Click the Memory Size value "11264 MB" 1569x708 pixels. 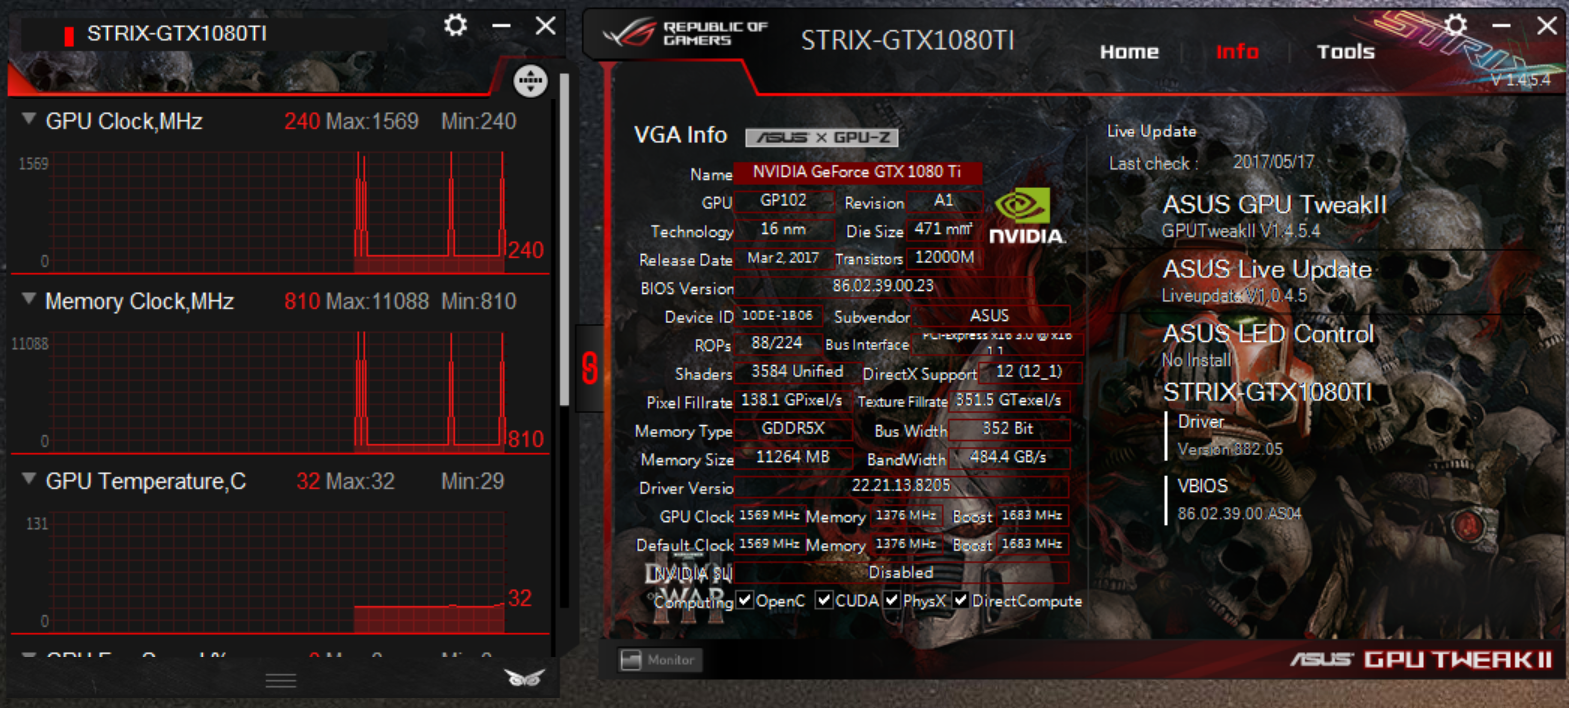(793, 457)
